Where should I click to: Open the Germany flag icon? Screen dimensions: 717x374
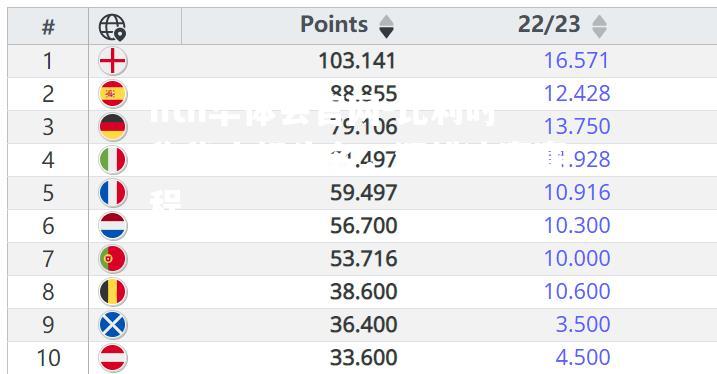click(x=112, y=127)
